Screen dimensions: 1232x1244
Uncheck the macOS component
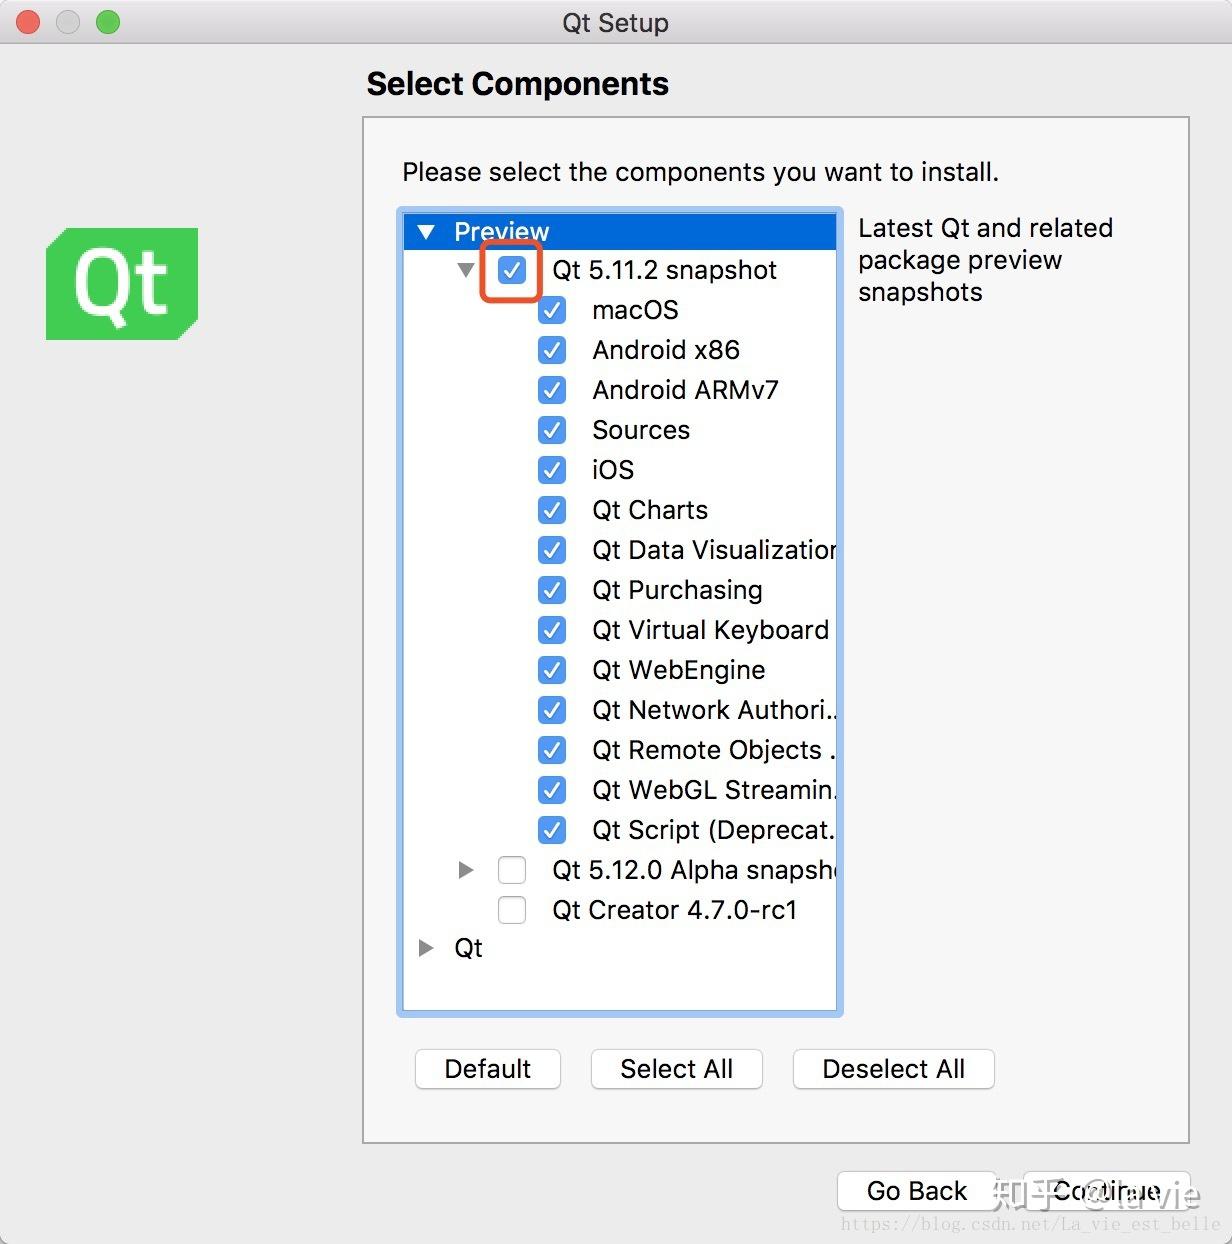[x=552, y=310]
